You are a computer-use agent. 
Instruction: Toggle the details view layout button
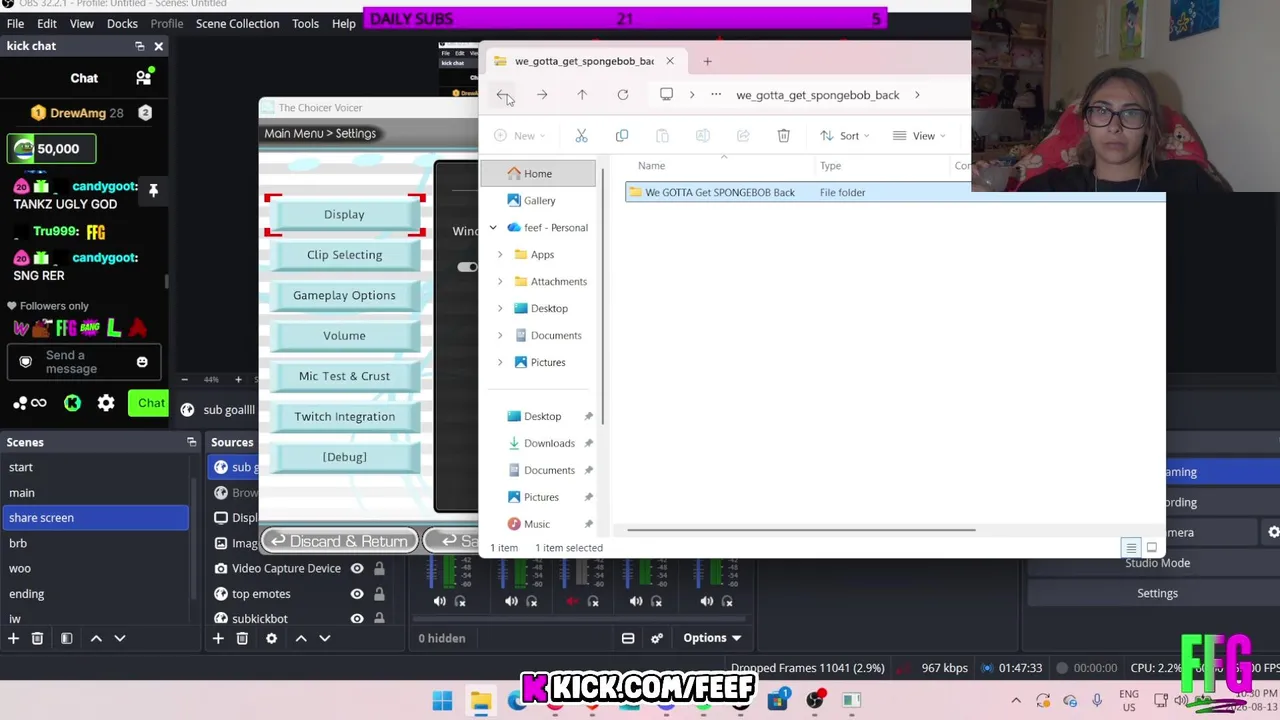click(1131, 548)
